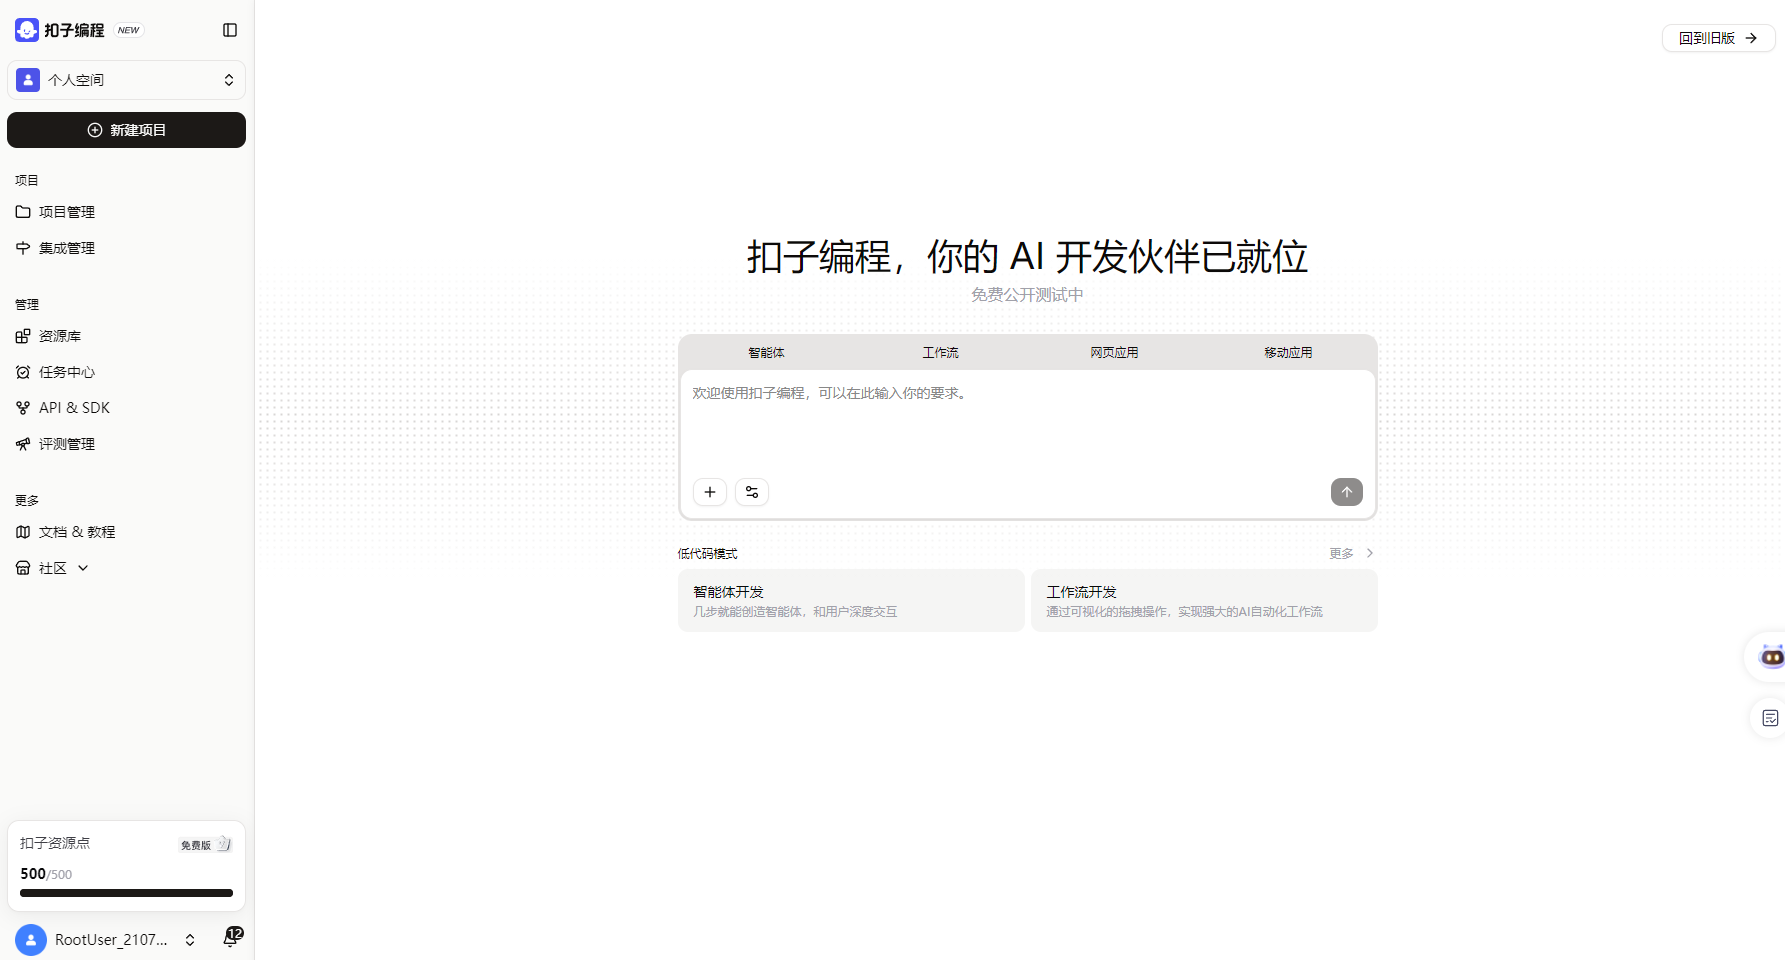Open the settings sliders icon in the prompt box
This screenshot has width=1785, height=960.
pyautogui.click(x=752, y=492)
